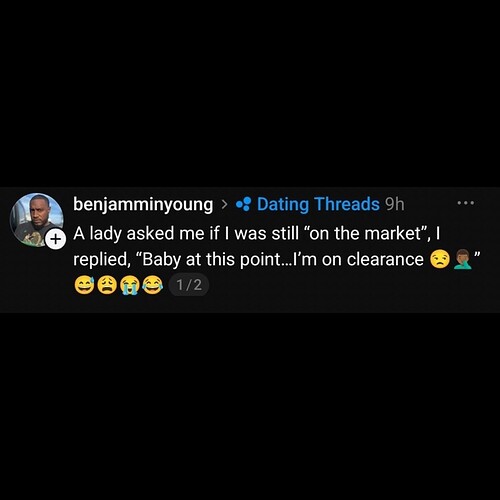Click the blue Dating Threads community icon
The width and height of the screenshot is (500, 500).
tap(243, 204)
